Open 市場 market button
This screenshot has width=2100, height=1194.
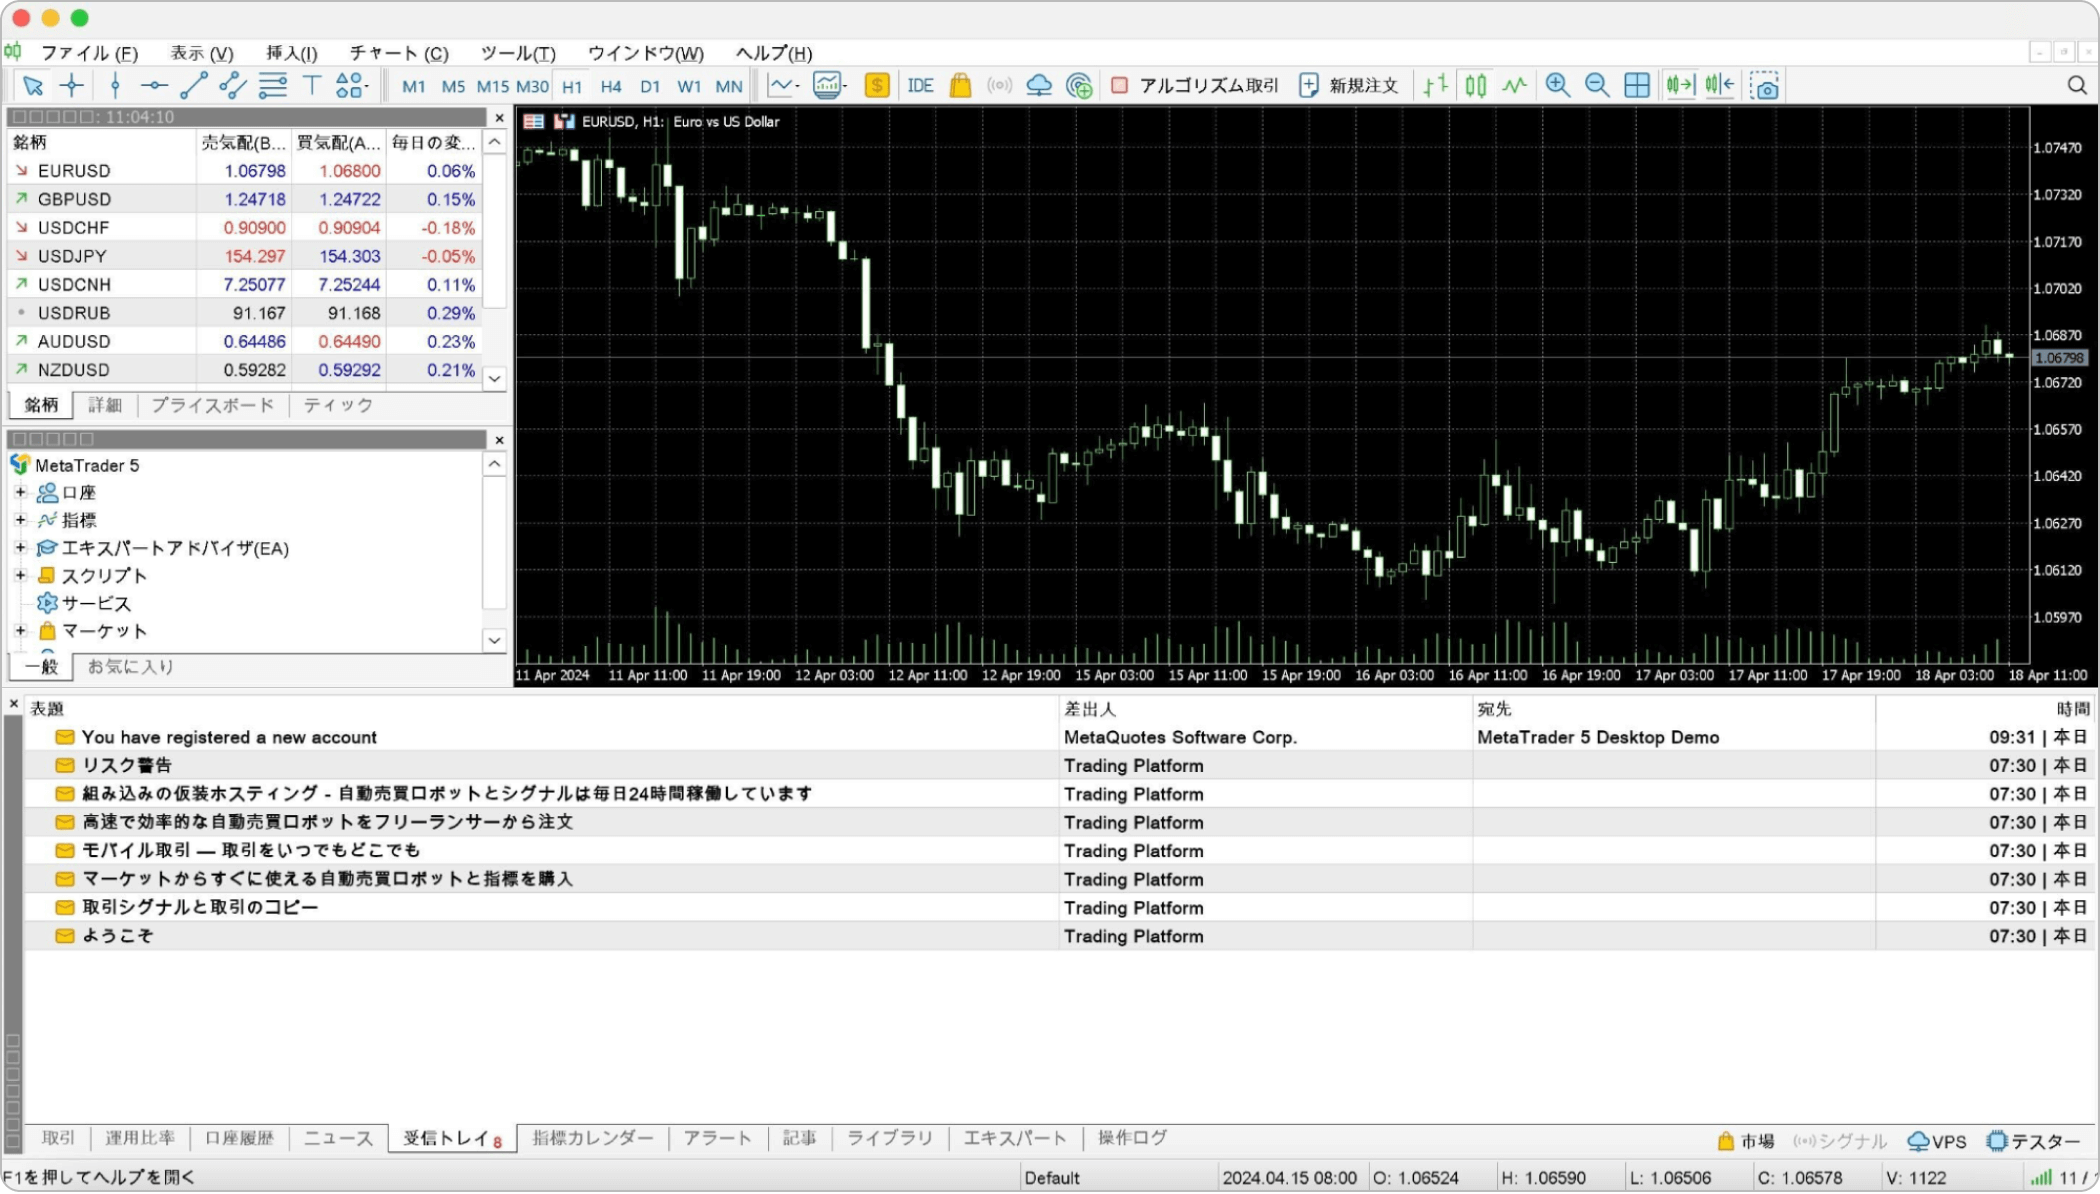click(x=1746, y=1142)
